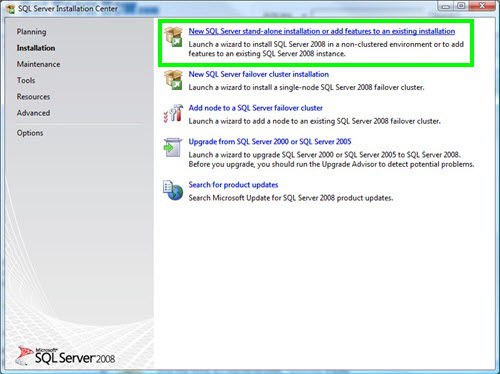Click the add node tools icon
The height and width of the screenshot is (374, 500).
[x=173, y=113]
